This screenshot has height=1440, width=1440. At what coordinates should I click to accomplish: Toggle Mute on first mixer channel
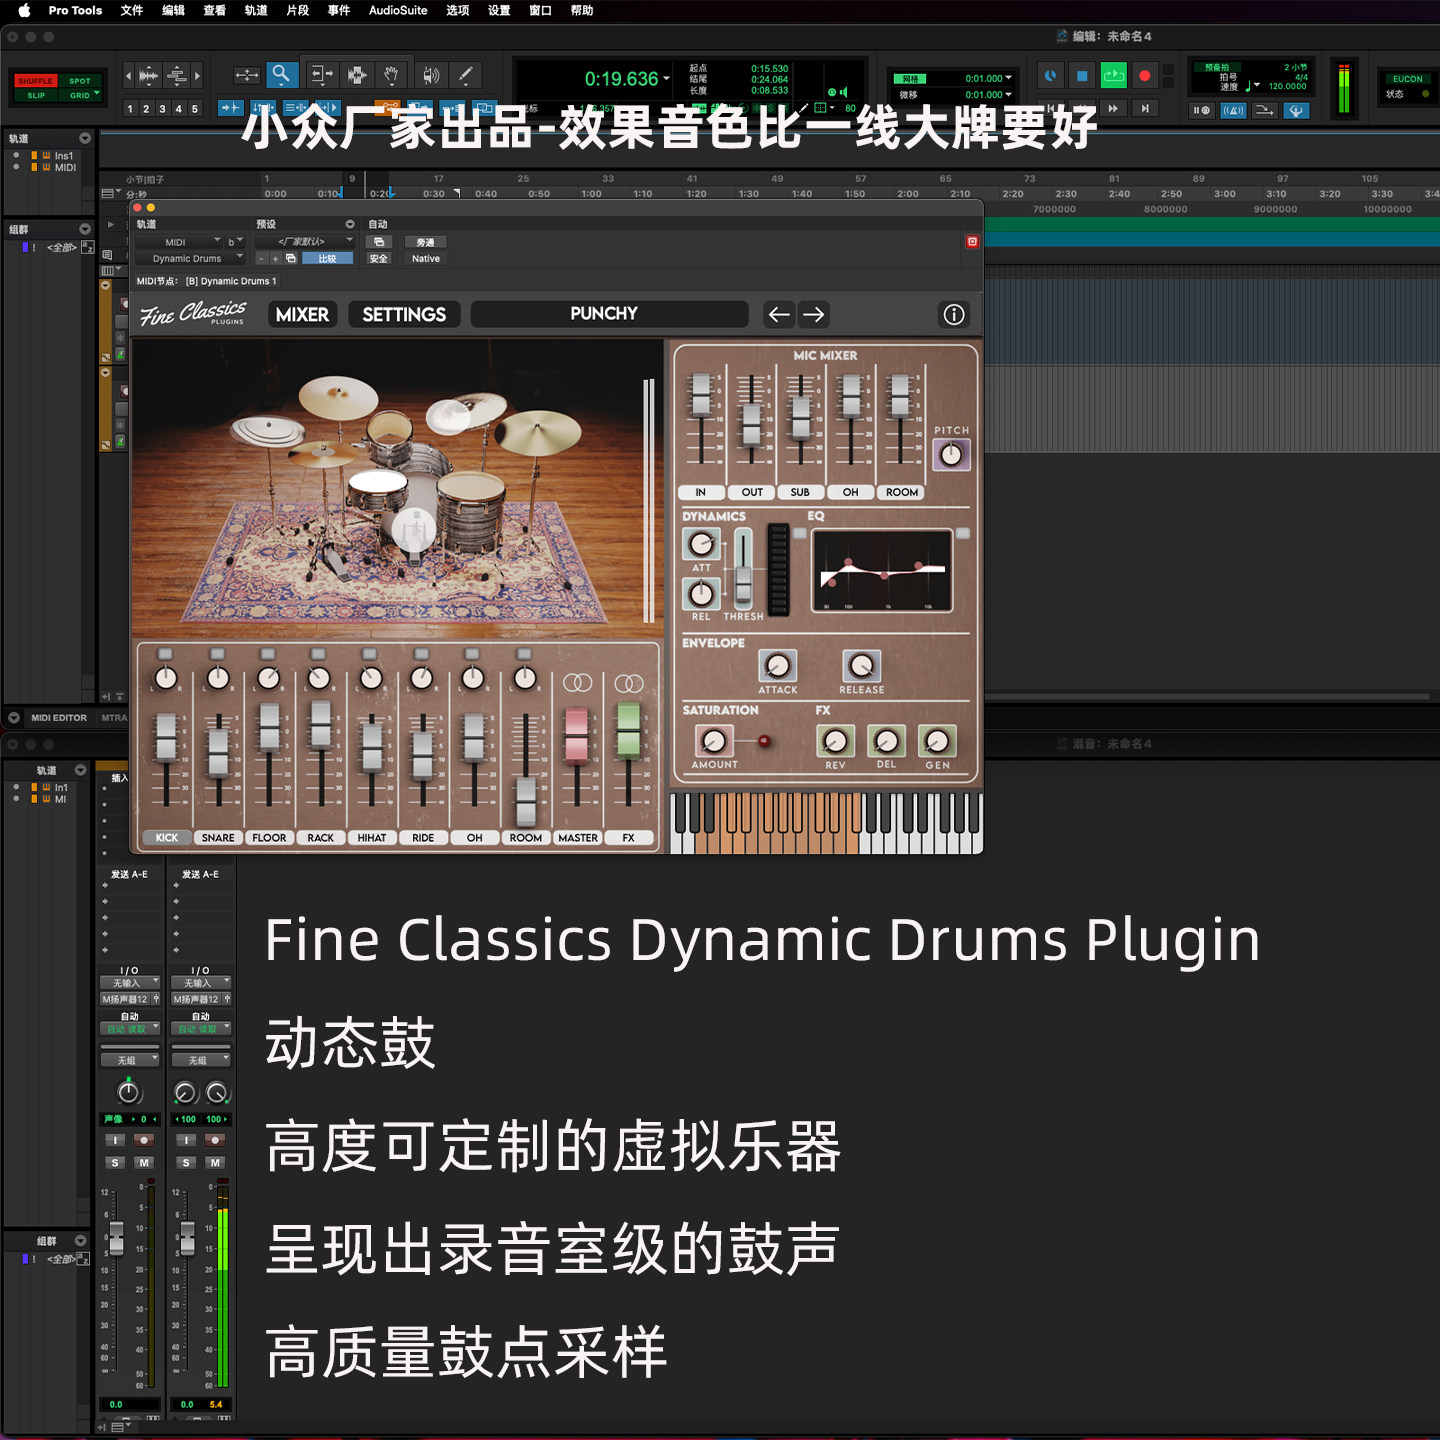point(144,1163)
